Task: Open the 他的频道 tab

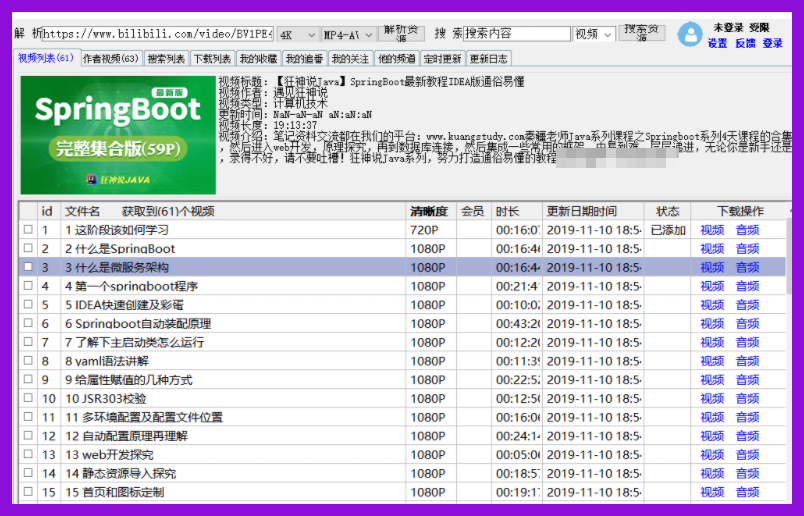Action: pyautogui.click(x=396, y=58)
